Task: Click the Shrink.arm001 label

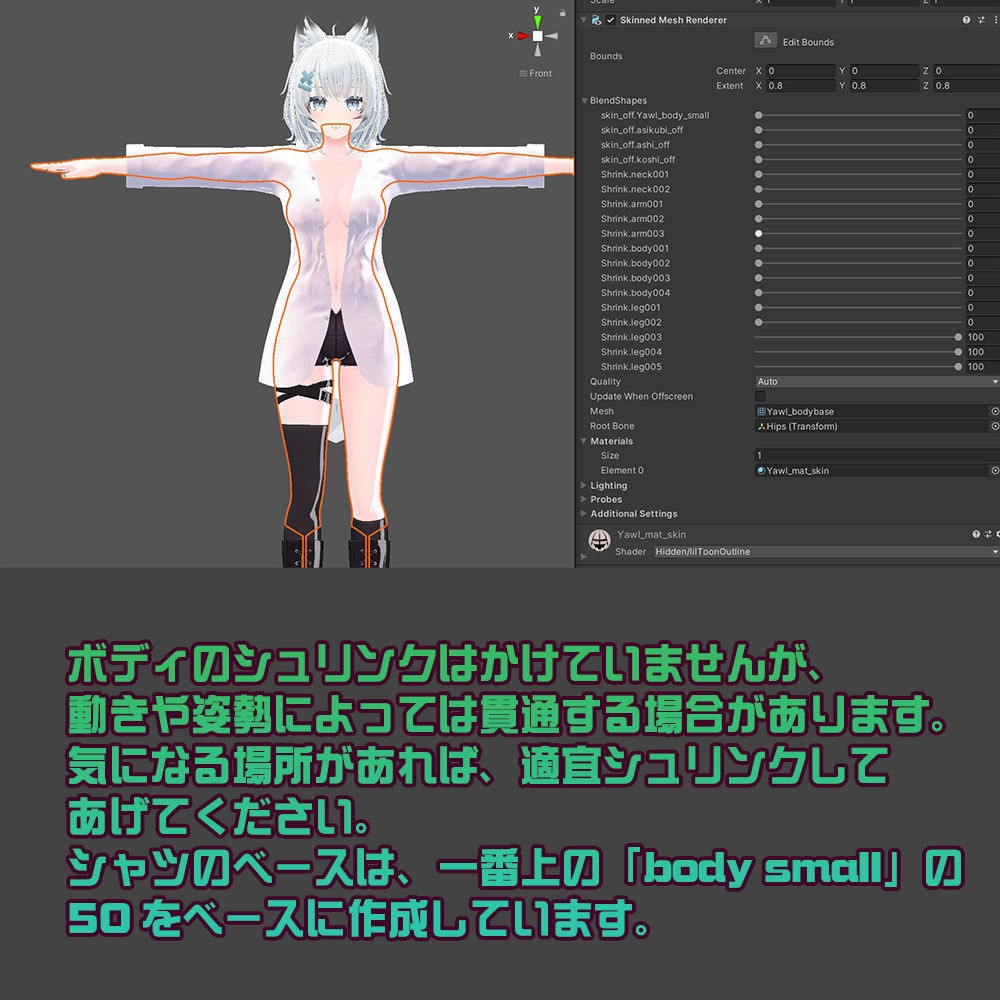Action: pyautogui.click(x=632, y=204)
